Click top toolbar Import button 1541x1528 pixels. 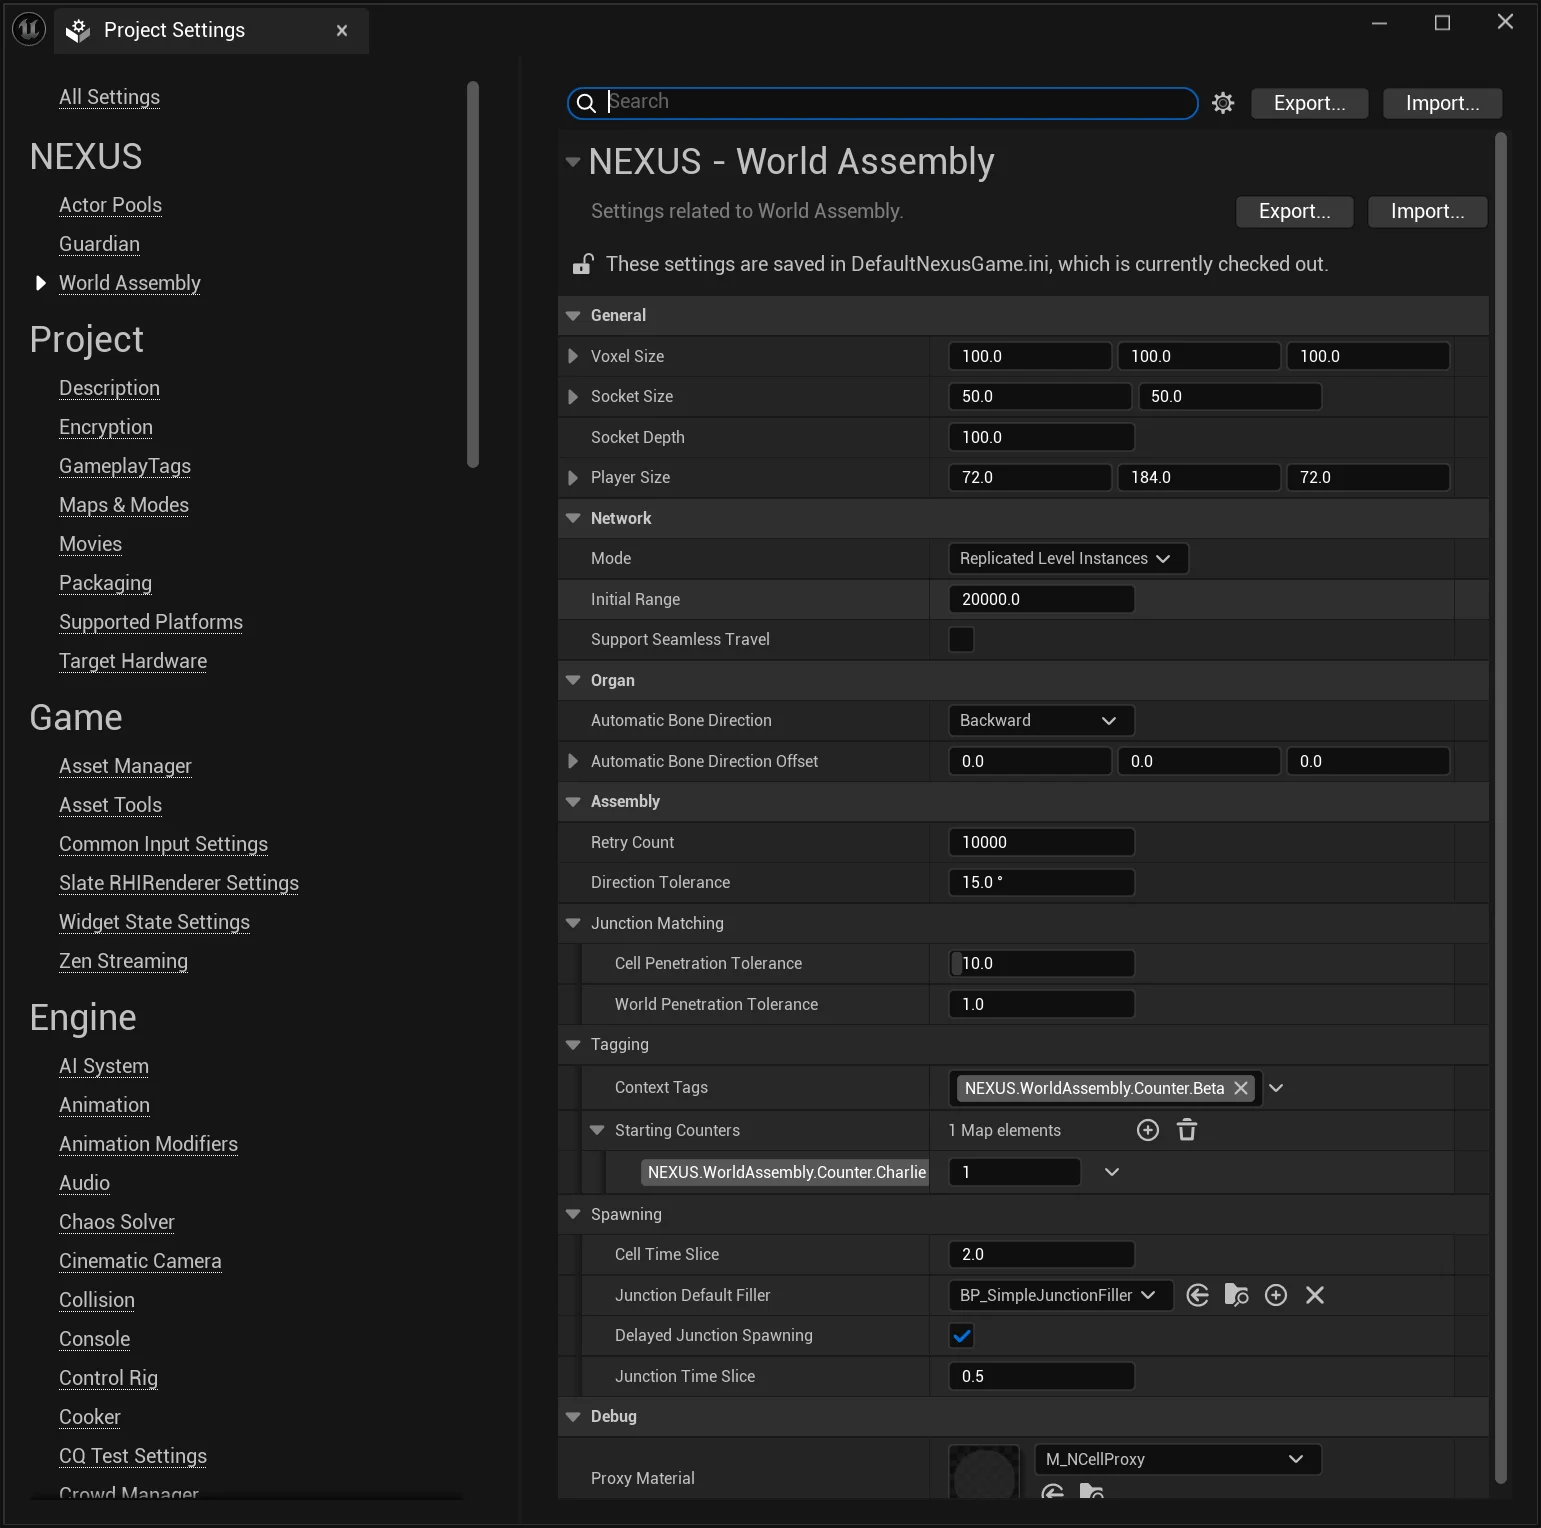point(1442,103)
